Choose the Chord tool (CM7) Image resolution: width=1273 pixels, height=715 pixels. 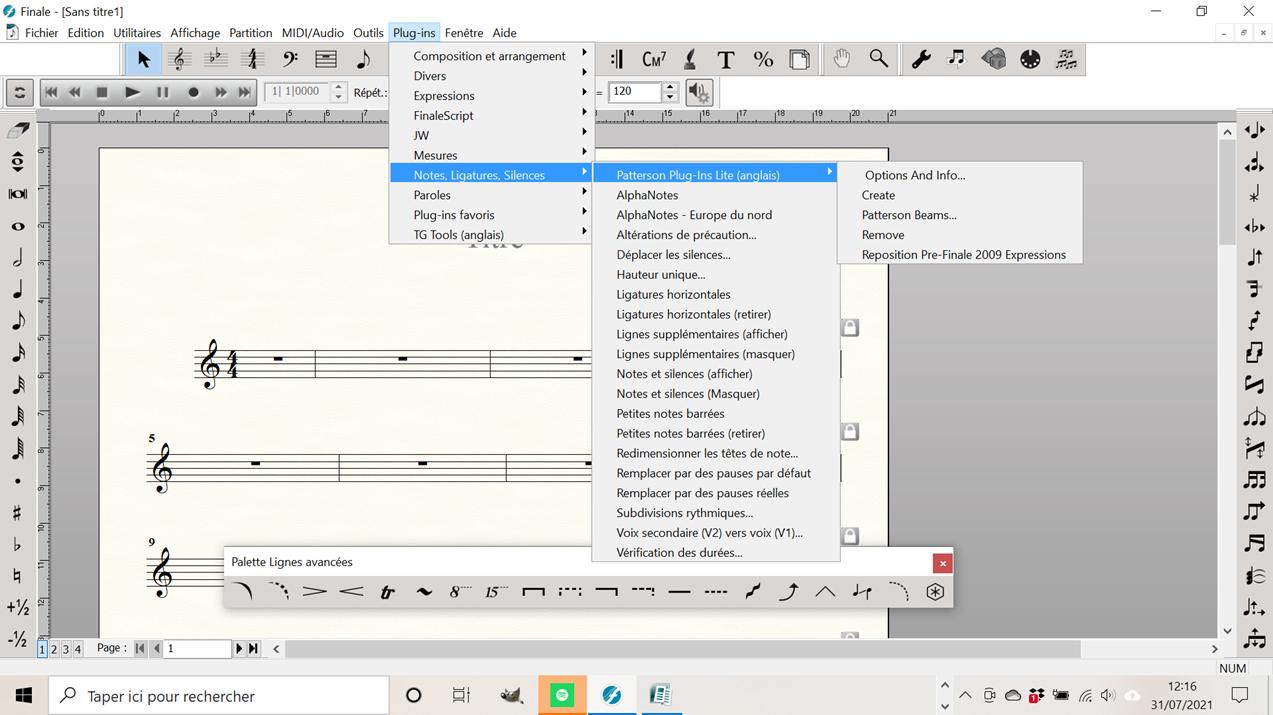point(654,60)
